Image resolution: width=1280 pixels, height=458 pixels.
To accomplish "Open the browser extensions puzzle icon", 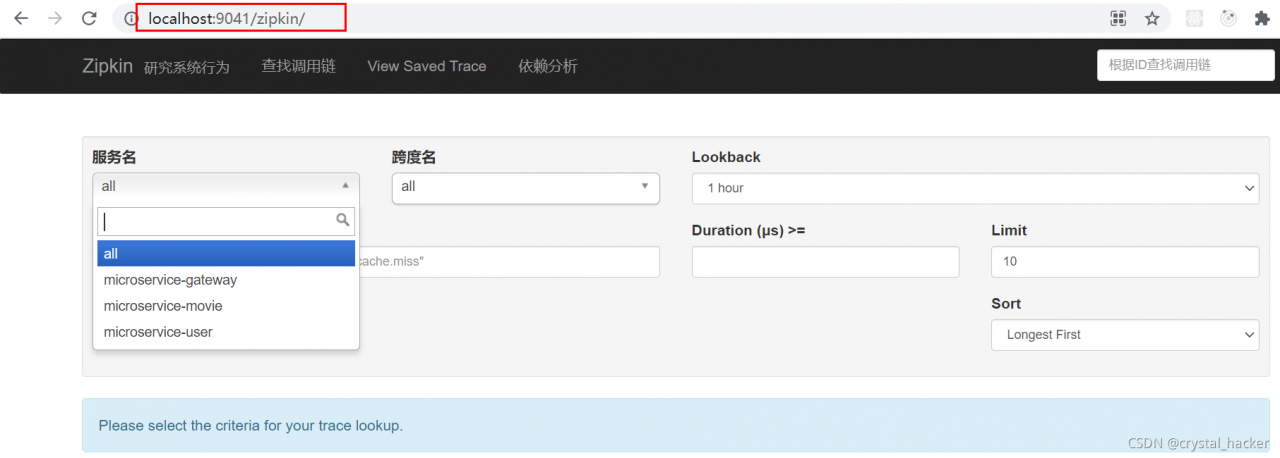I will [x=1262, y=18].
